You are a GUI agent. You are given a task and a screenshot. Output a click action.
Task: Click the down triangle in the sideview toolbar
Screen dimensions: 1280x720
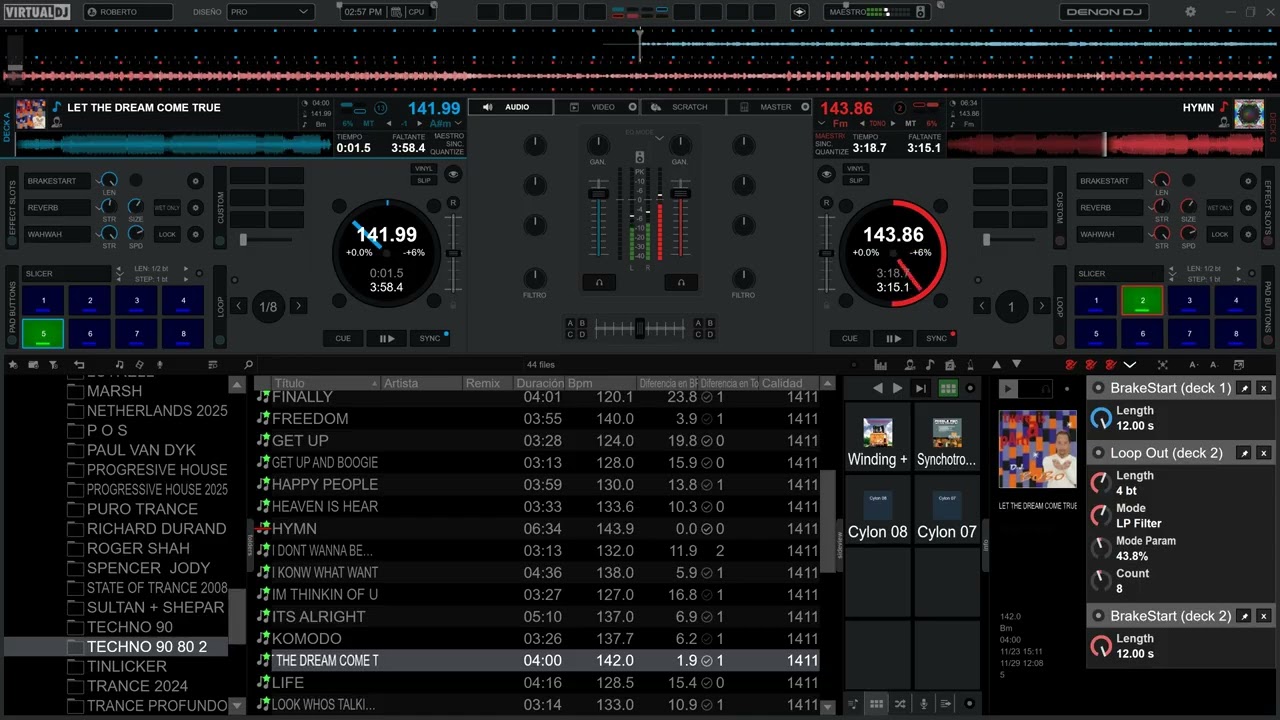1016,364
